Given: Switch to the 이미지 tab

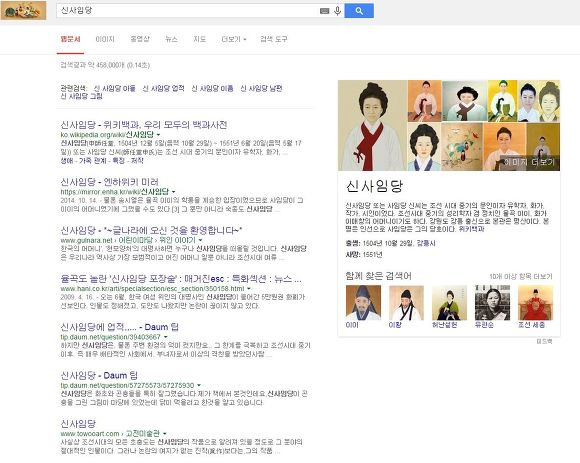Looking at the screenshot, I should 105,39.
